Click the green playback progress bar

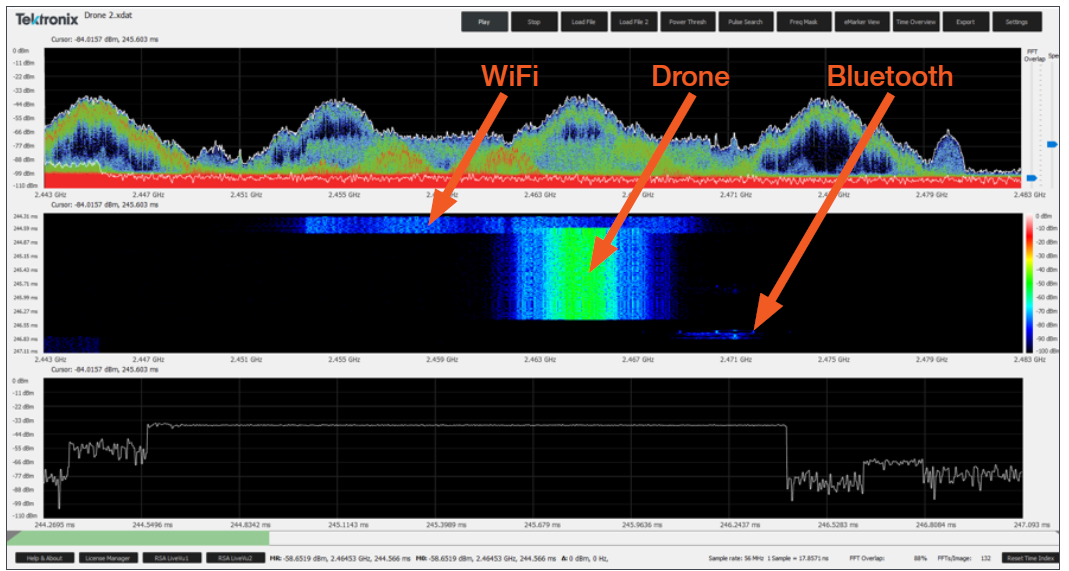[138, 538]
